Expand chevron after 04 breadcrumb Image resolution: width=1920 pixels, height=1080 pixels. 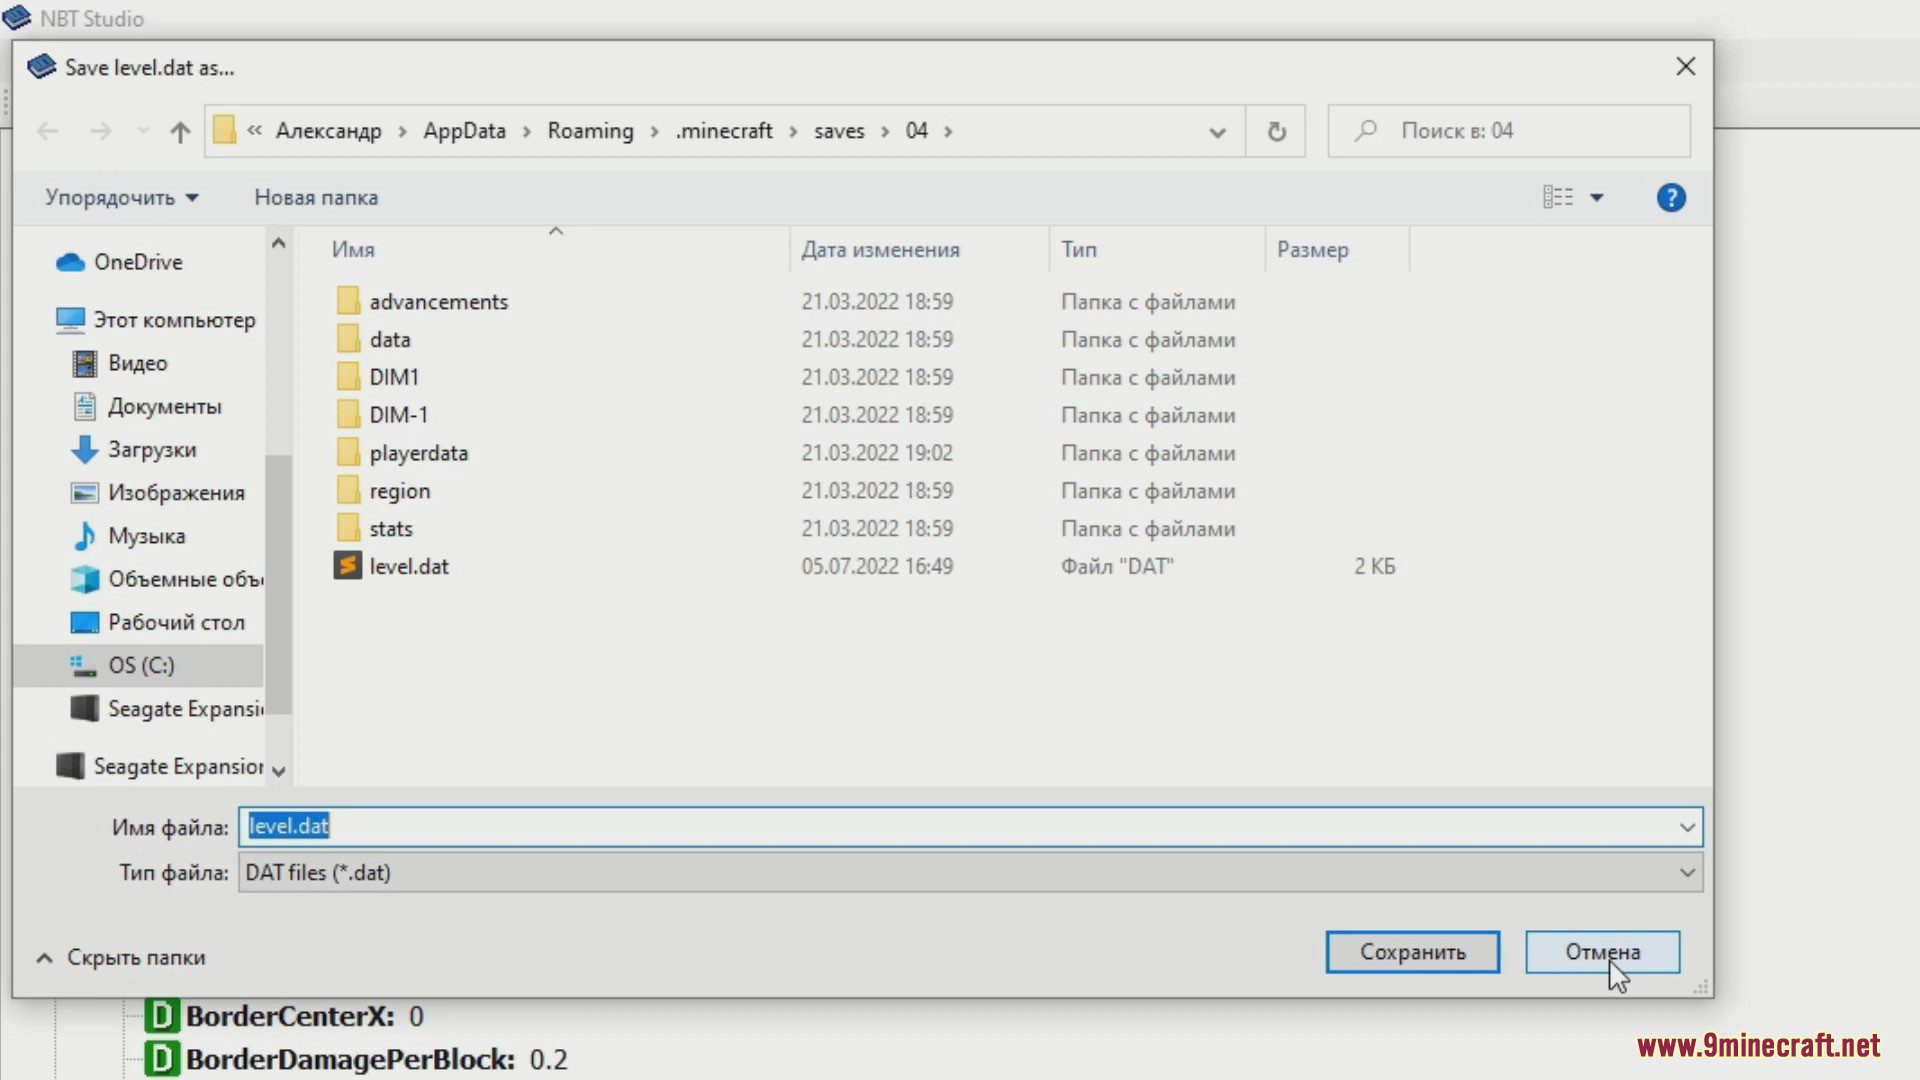(x=948, y=131)
